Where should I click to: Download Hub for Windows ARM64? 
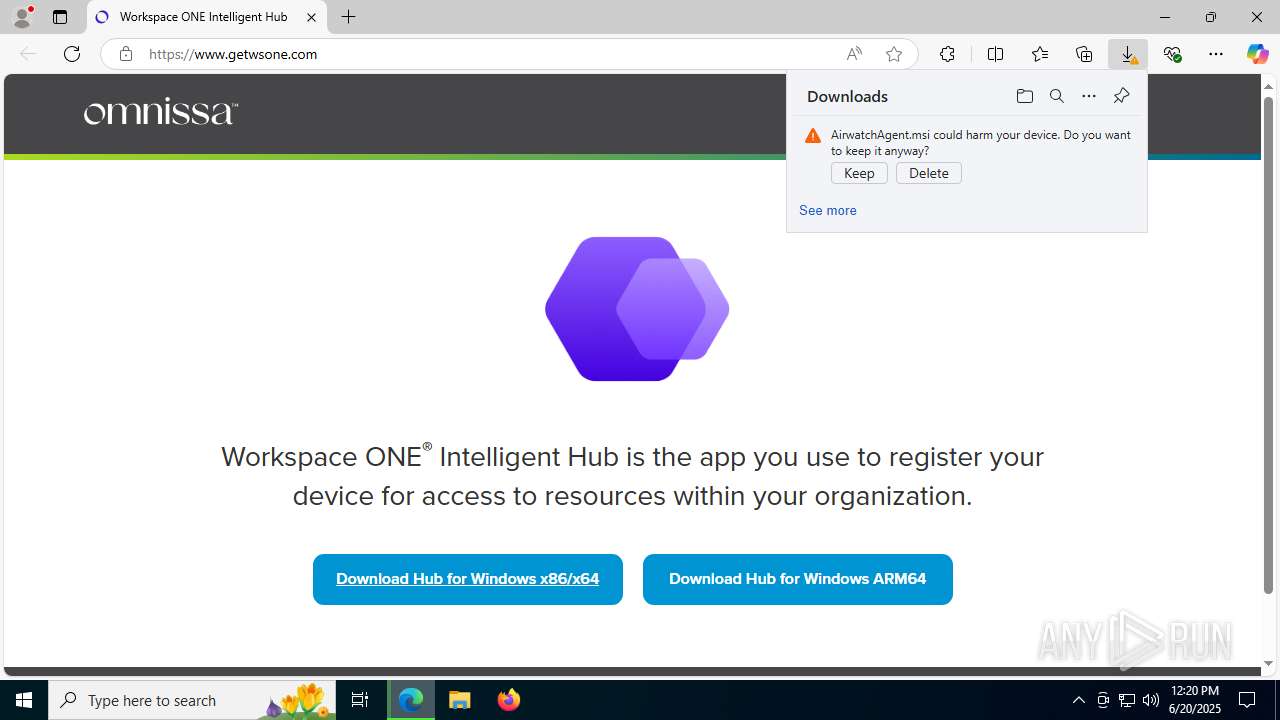798,579
